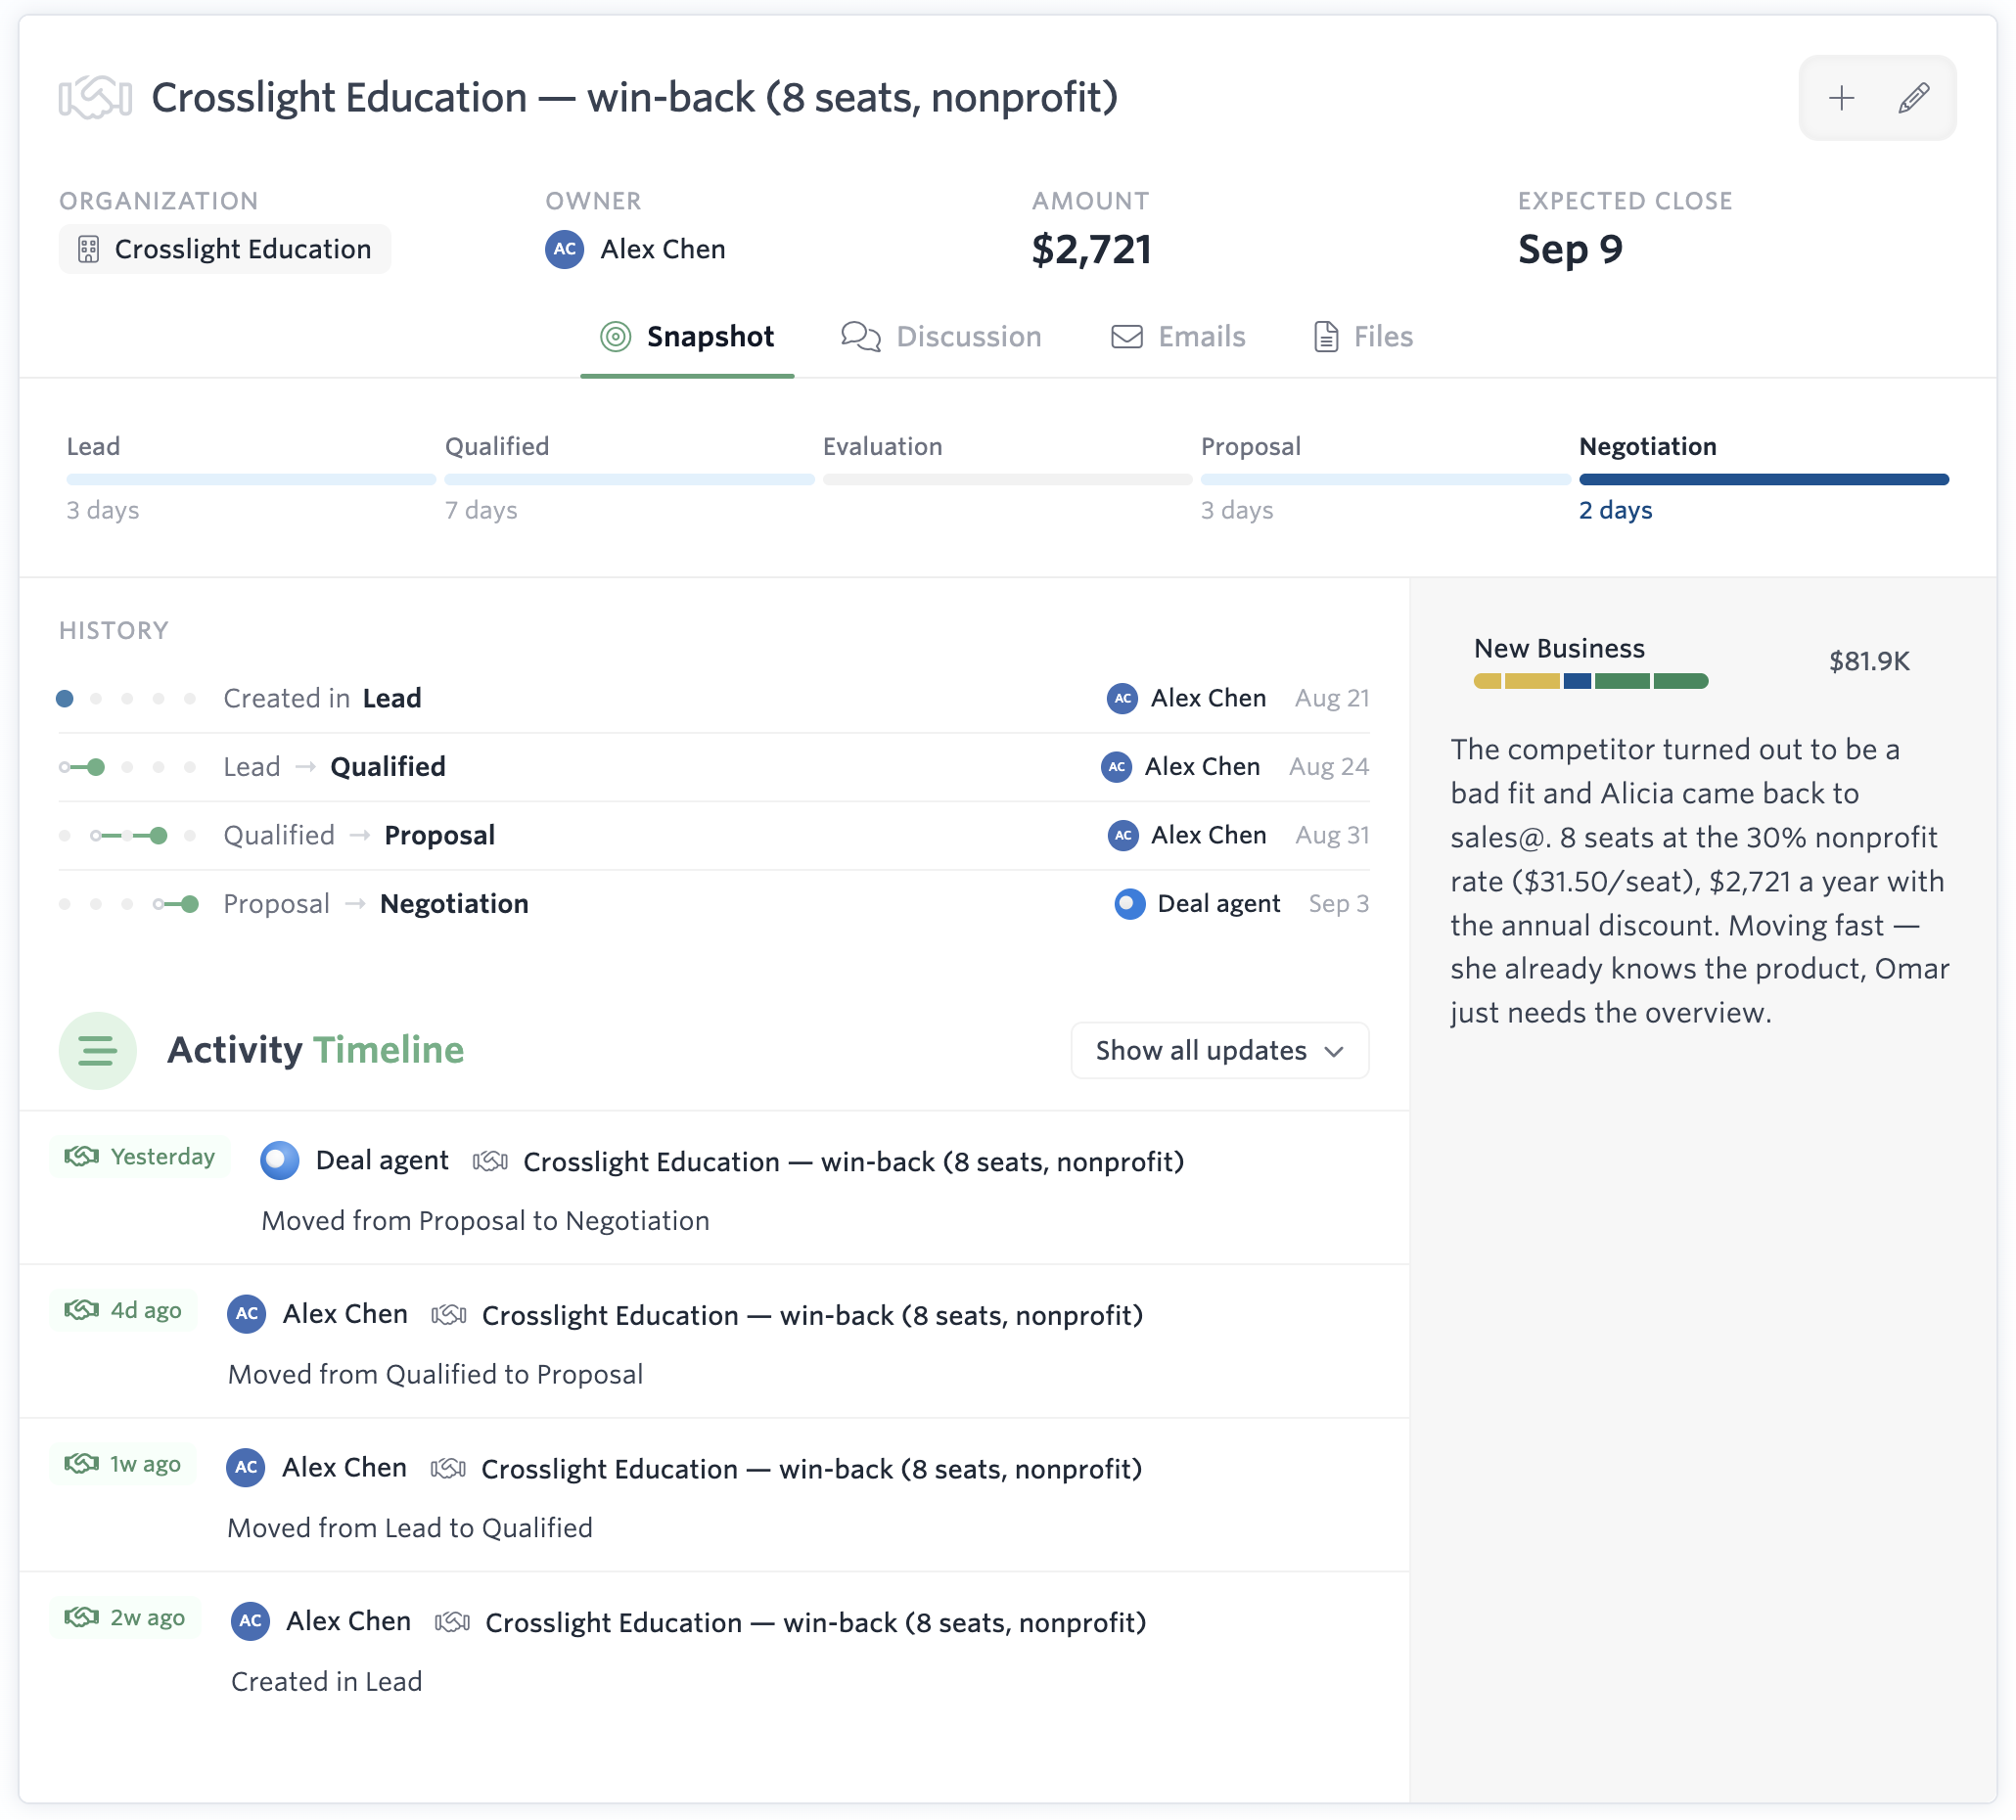Select the Qualified stage progress bar

[629, 480]
